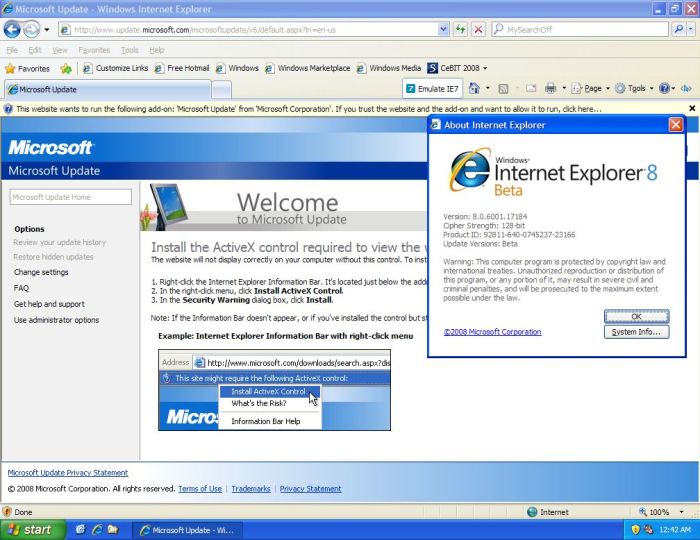Click the Add to Favorites Bar icon

[66, 68]
